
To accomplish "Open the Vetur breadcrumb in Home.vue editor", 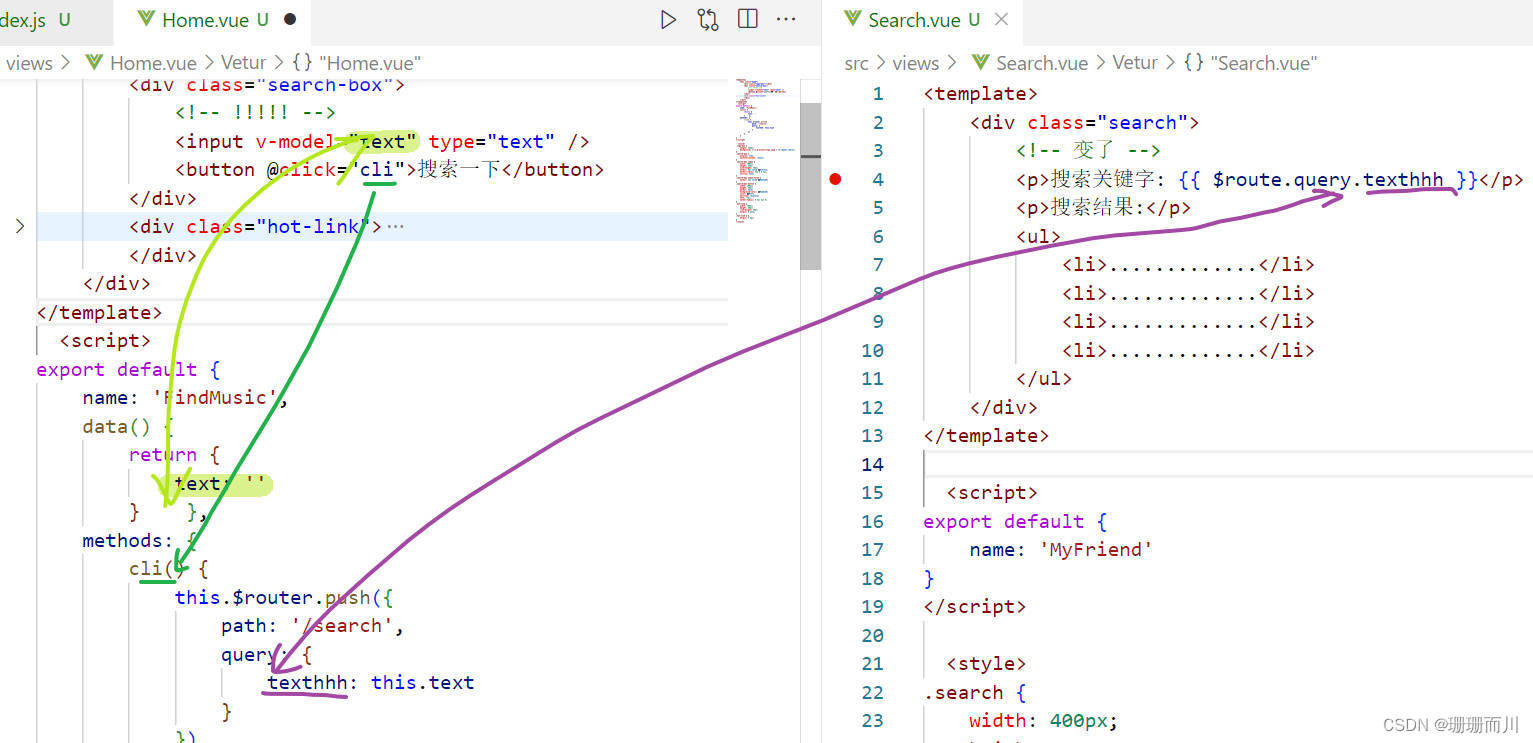I will 243,63.
